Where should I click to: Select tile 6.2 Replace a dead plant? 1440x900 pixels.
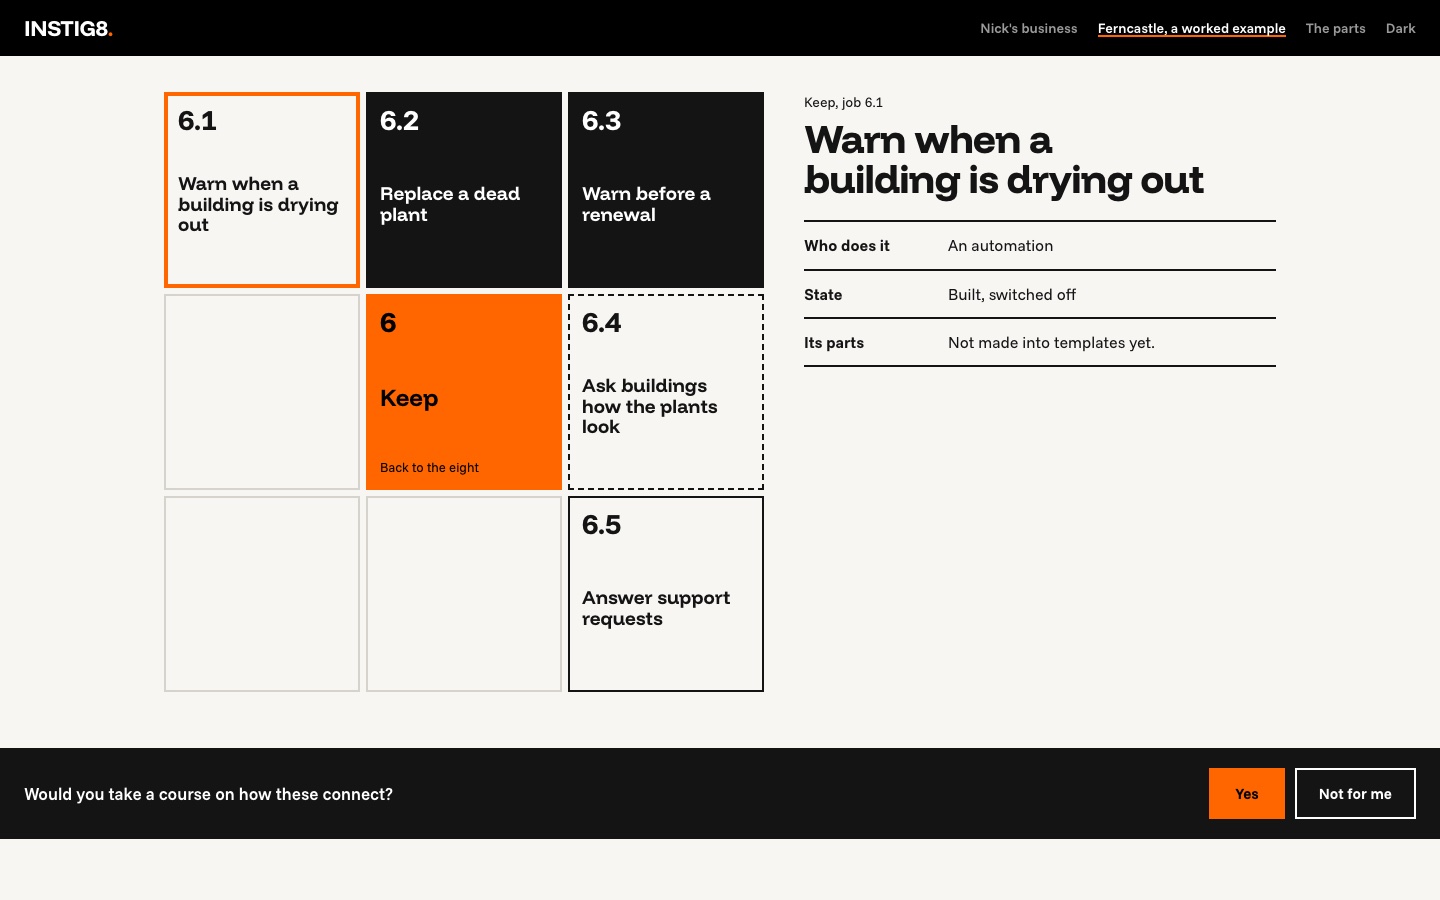pyautogui.click(x=464, y=190)
